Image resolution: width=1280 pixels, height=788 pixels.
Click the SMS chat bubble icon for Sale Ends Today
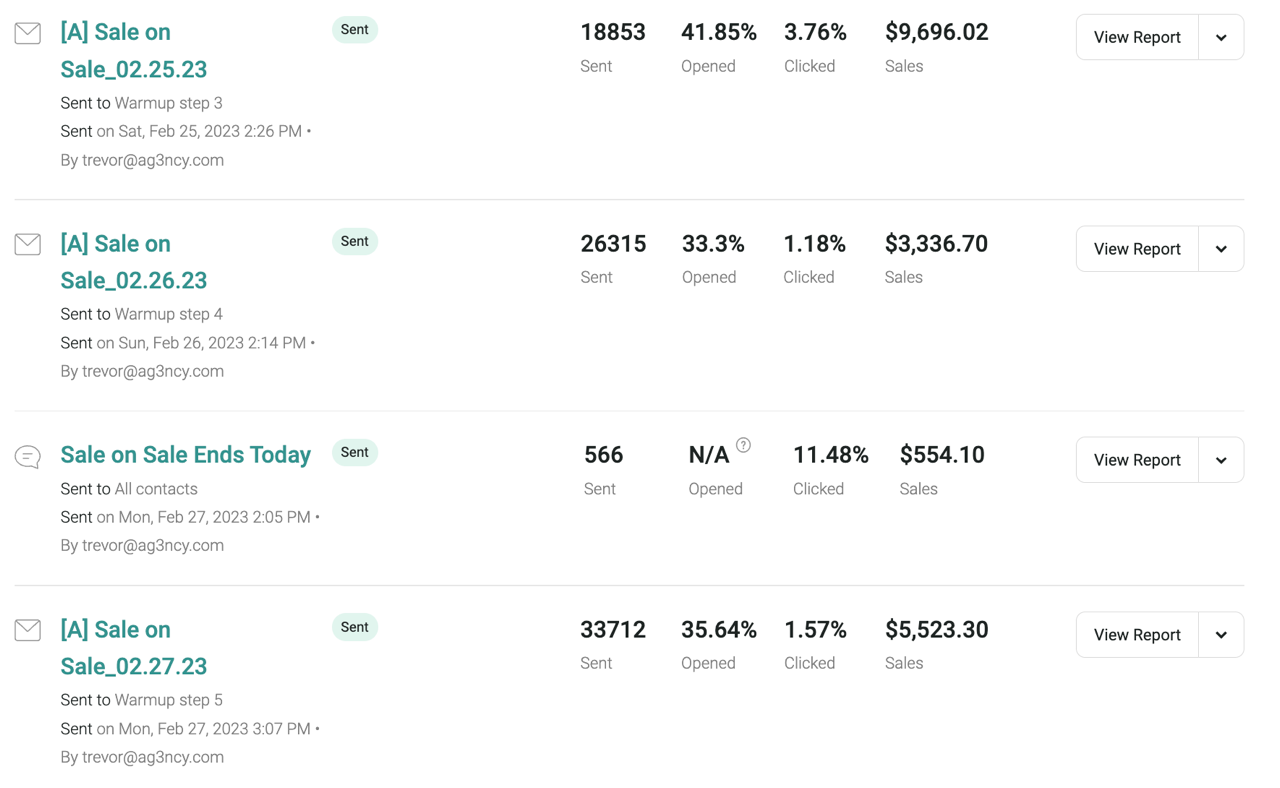(28, 457)
